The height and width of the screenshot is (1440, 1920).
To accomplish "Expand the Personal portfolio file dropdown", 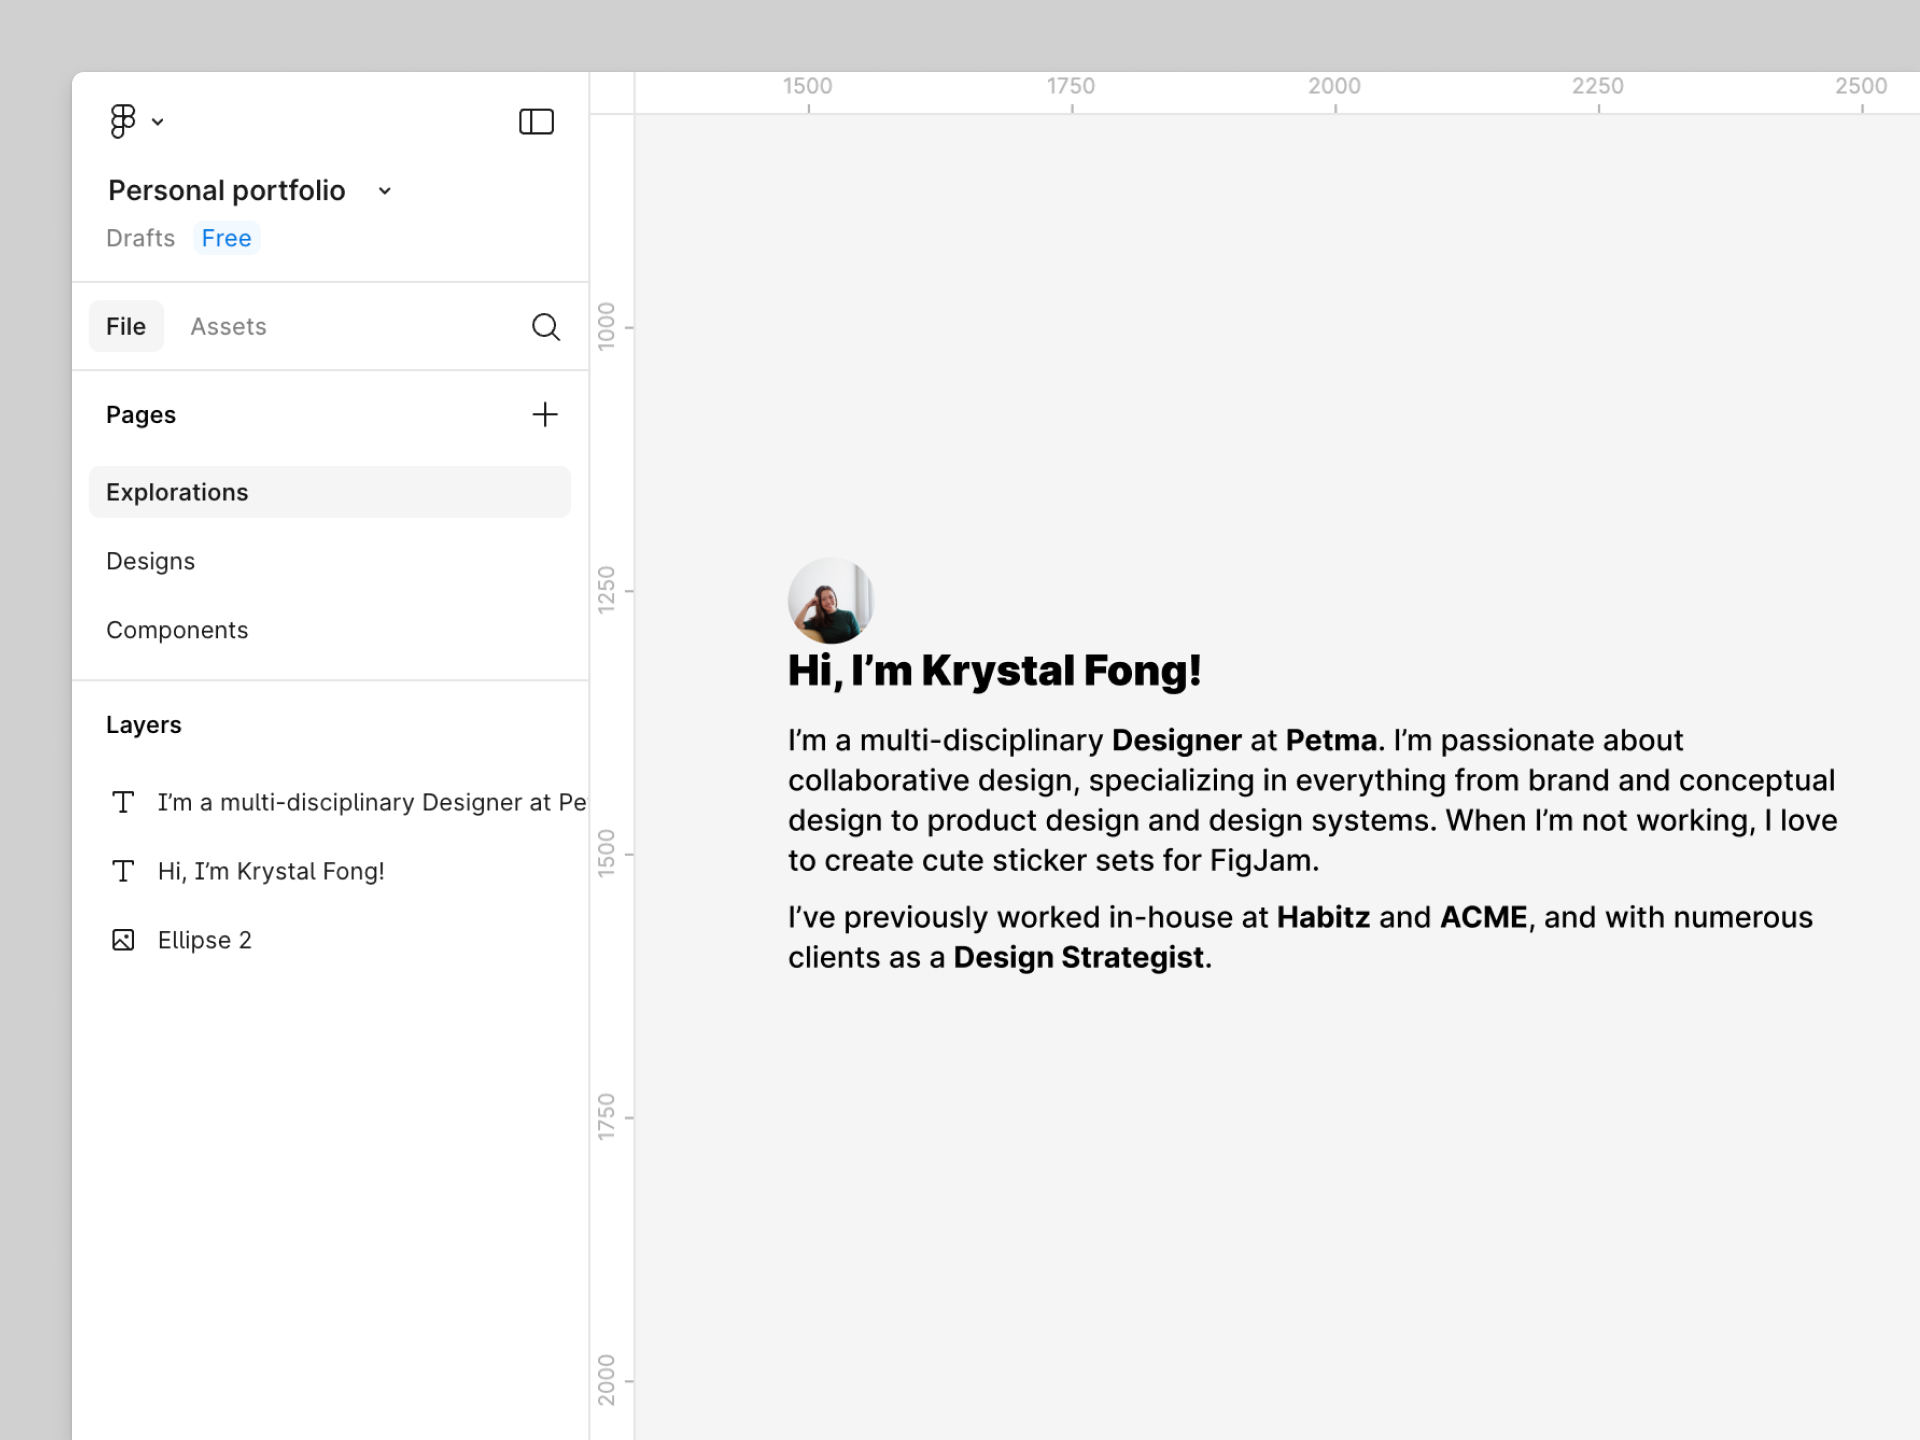I will coord(385,191).
